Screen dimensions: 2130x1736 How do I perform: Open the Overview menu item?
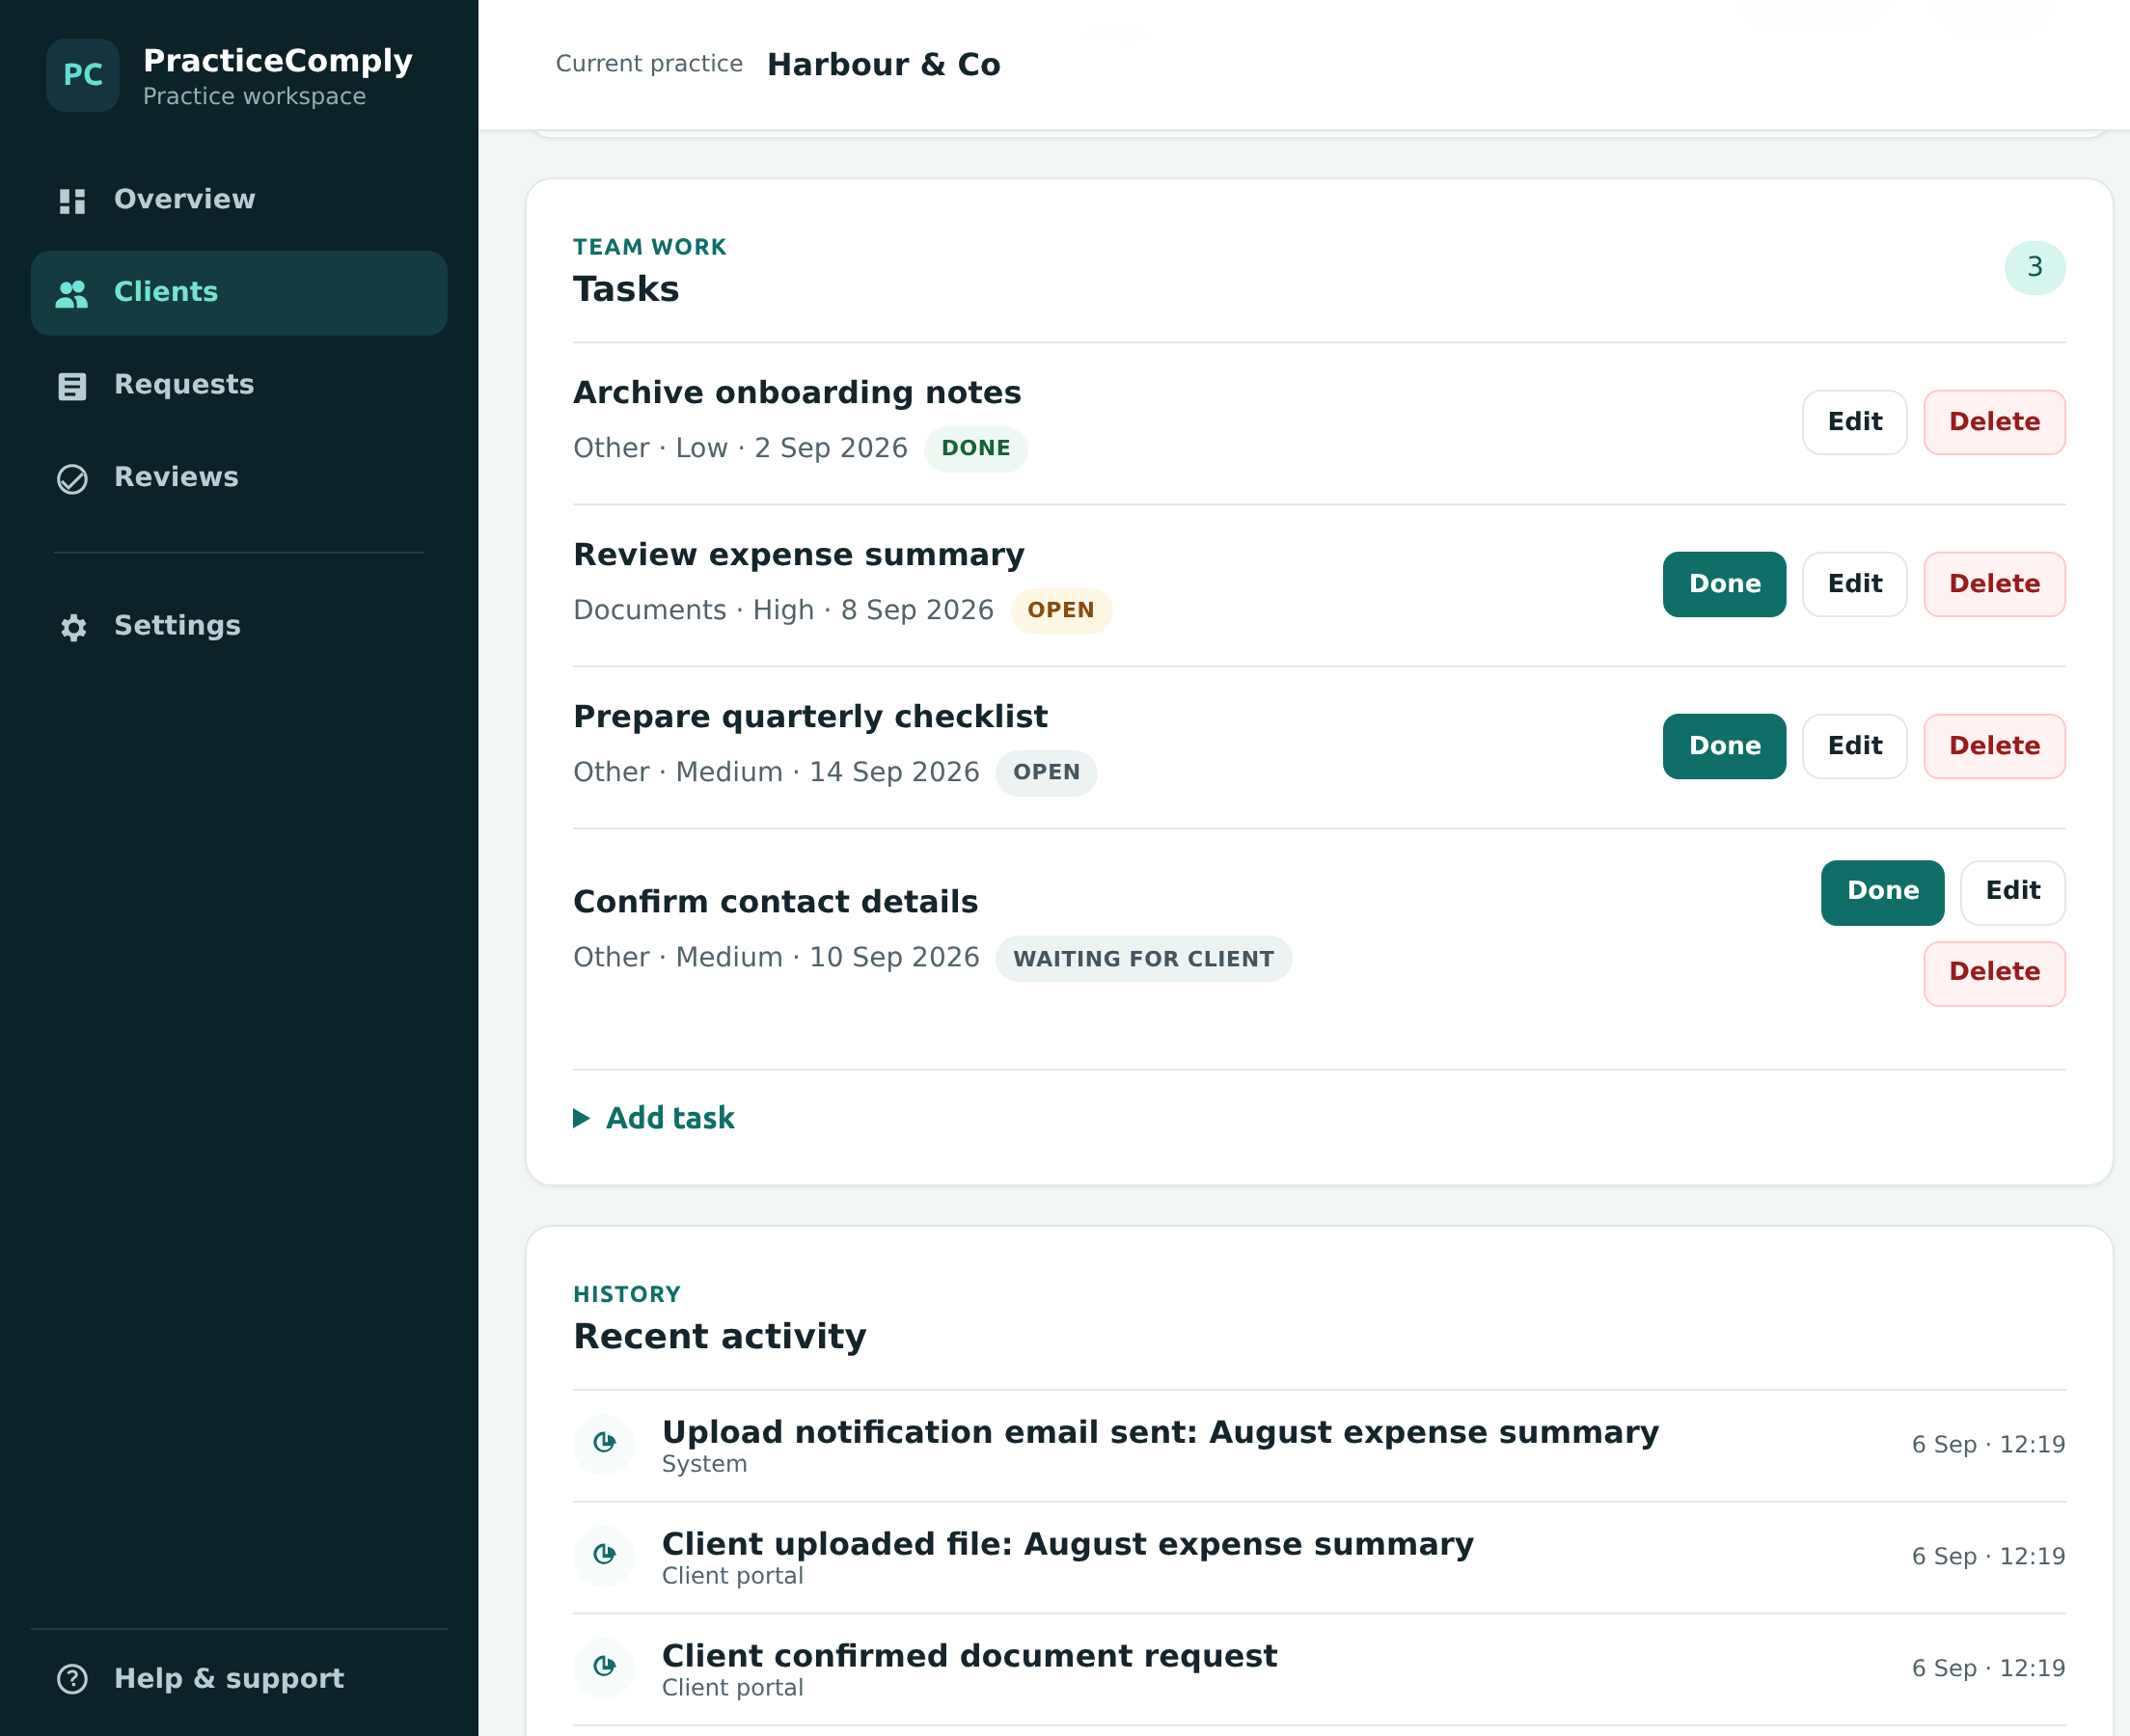(239, 200)
